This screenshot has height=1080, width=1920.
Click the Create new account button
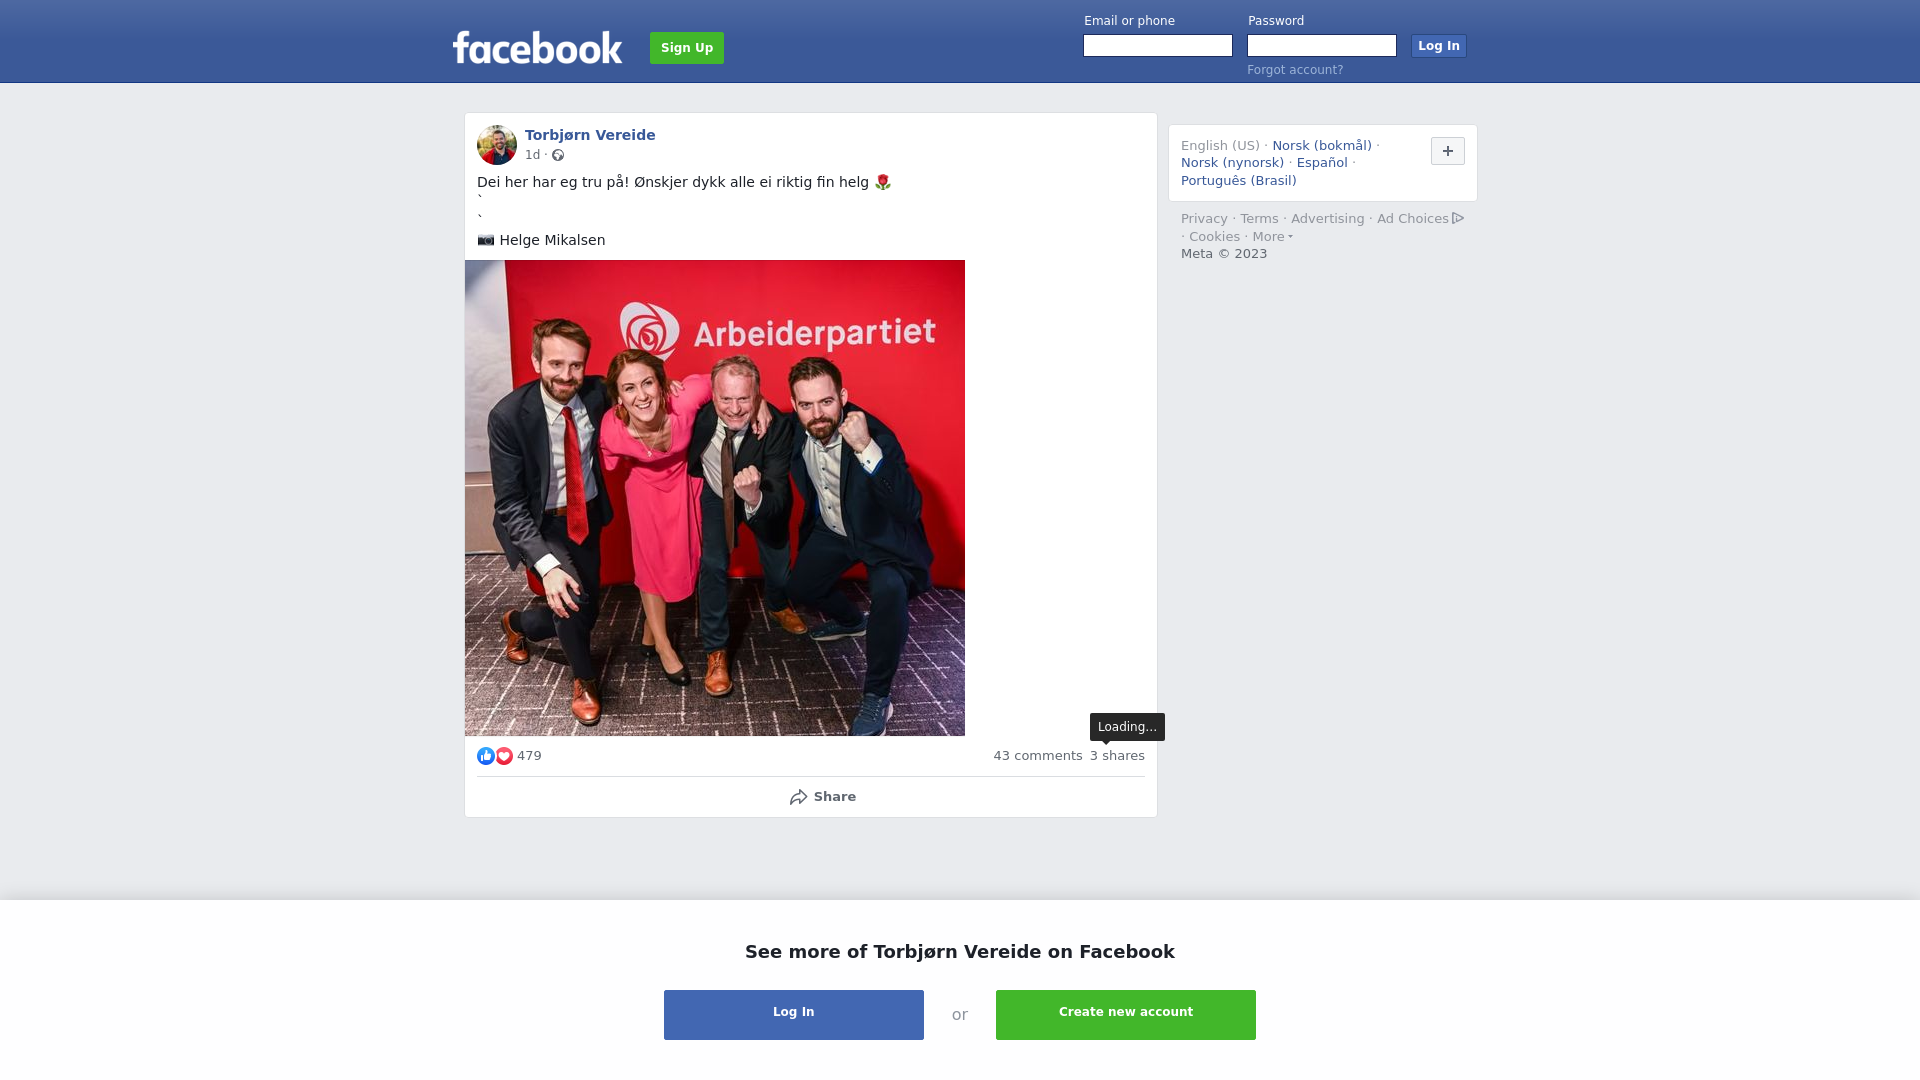pyautogui.click(x=1126, y=1015)
